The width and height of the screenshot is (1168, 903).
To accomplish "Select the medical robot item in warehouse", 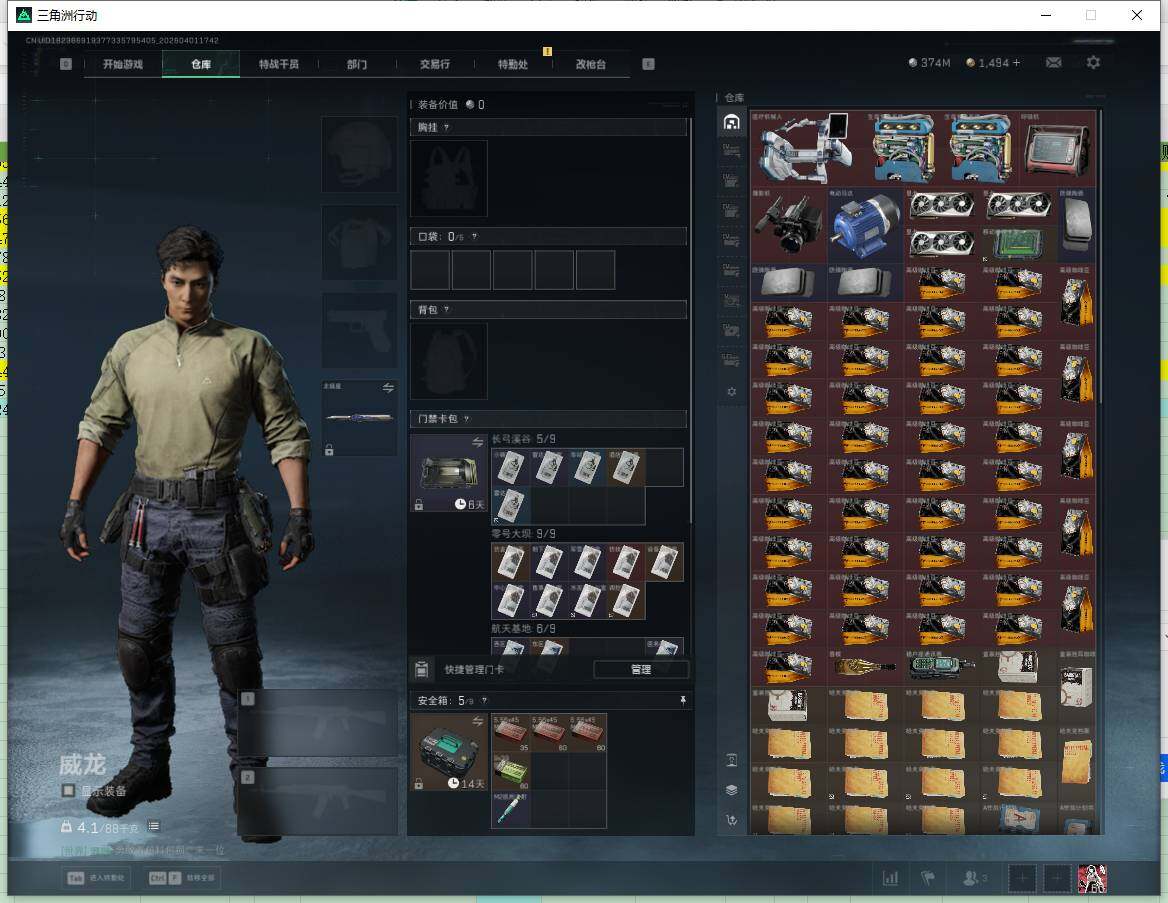I will point(807,148).
